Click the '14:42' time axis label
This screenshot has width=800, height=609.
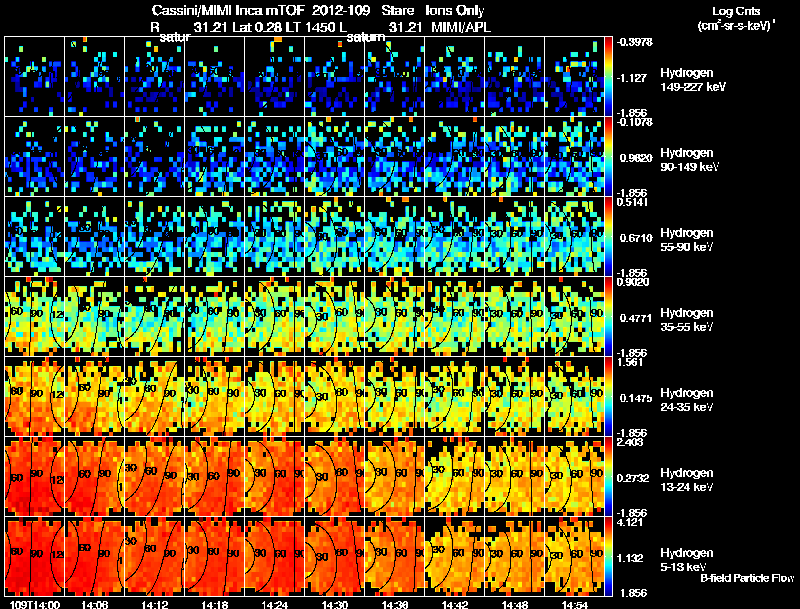pos(455,604)
